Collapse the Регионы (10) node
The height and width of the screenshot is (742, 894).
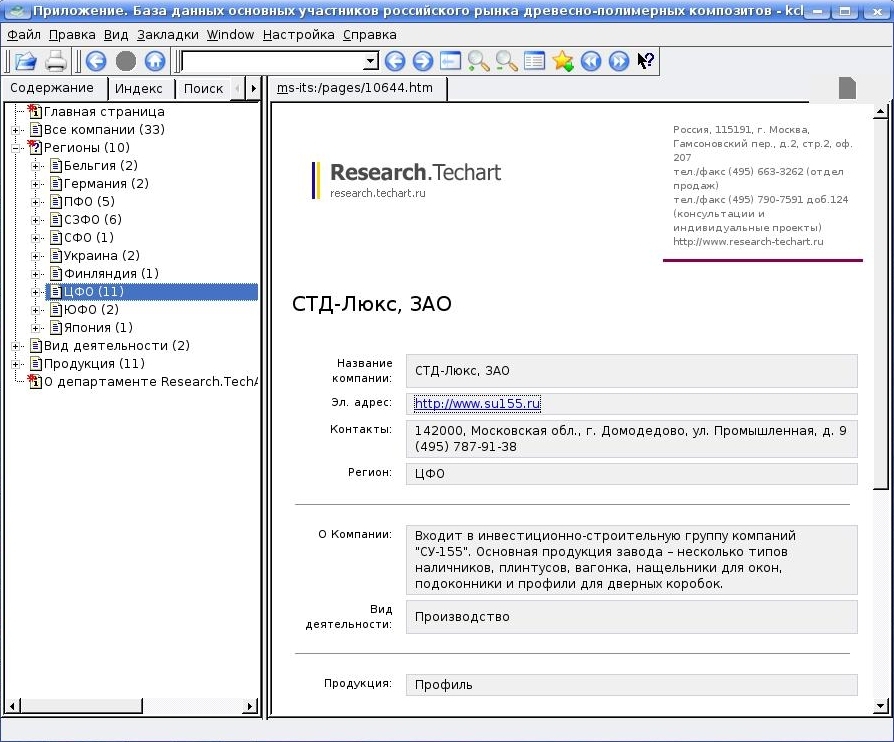coord(16,148)
